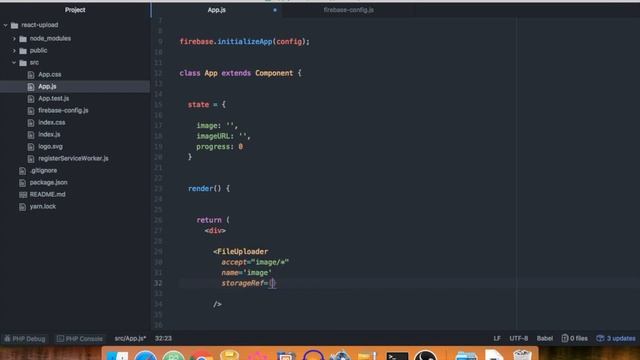The width and height of the screenshot is (640, 360).
Task: Click the 'class App extends Component {' line
Action: [x=240, y=73]
